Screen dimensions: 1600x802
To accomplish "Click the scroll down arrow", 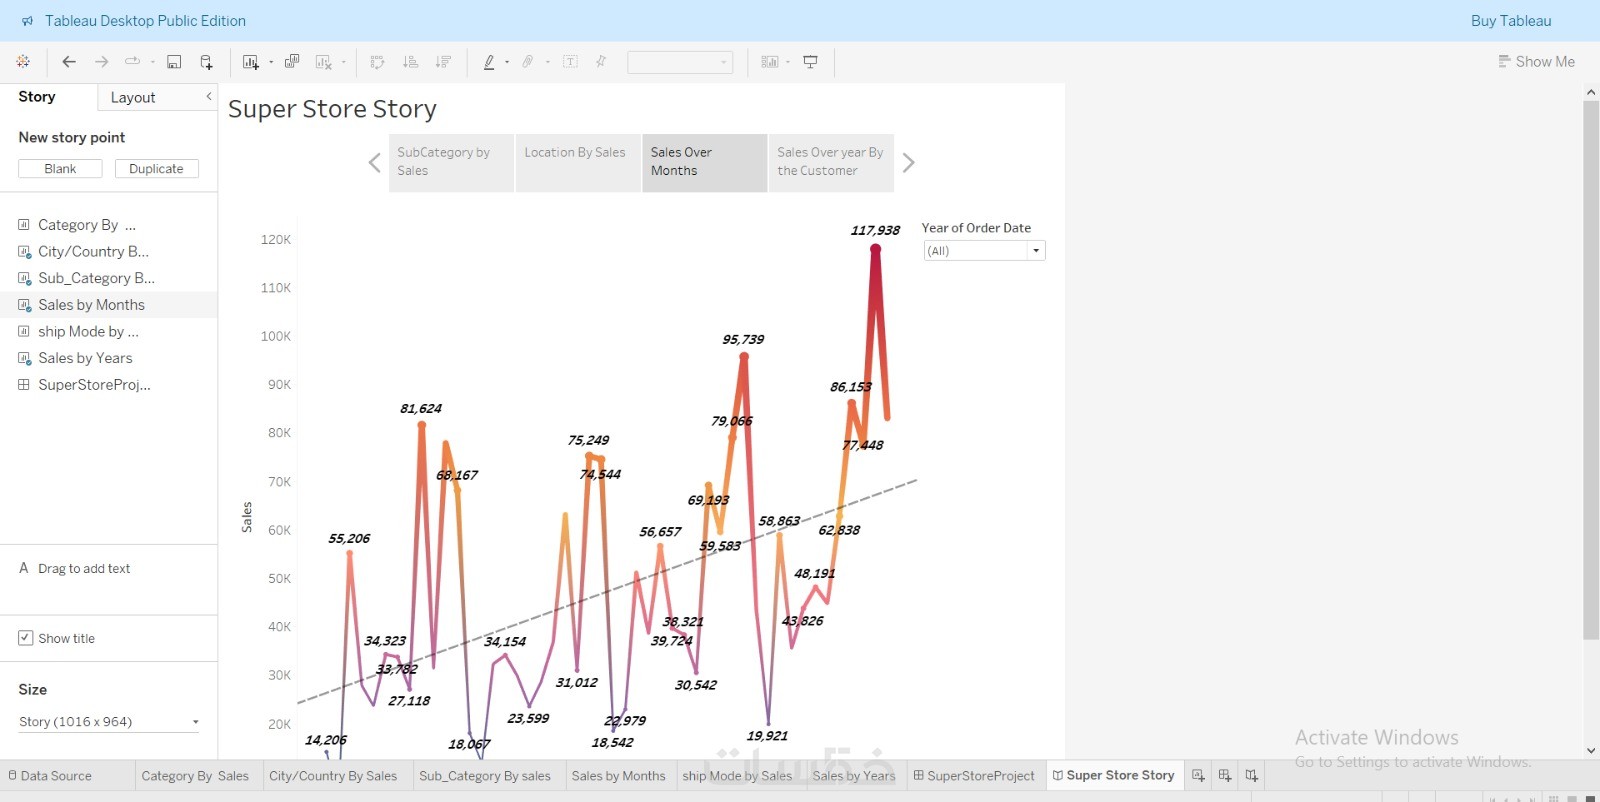I will 1591,750.
